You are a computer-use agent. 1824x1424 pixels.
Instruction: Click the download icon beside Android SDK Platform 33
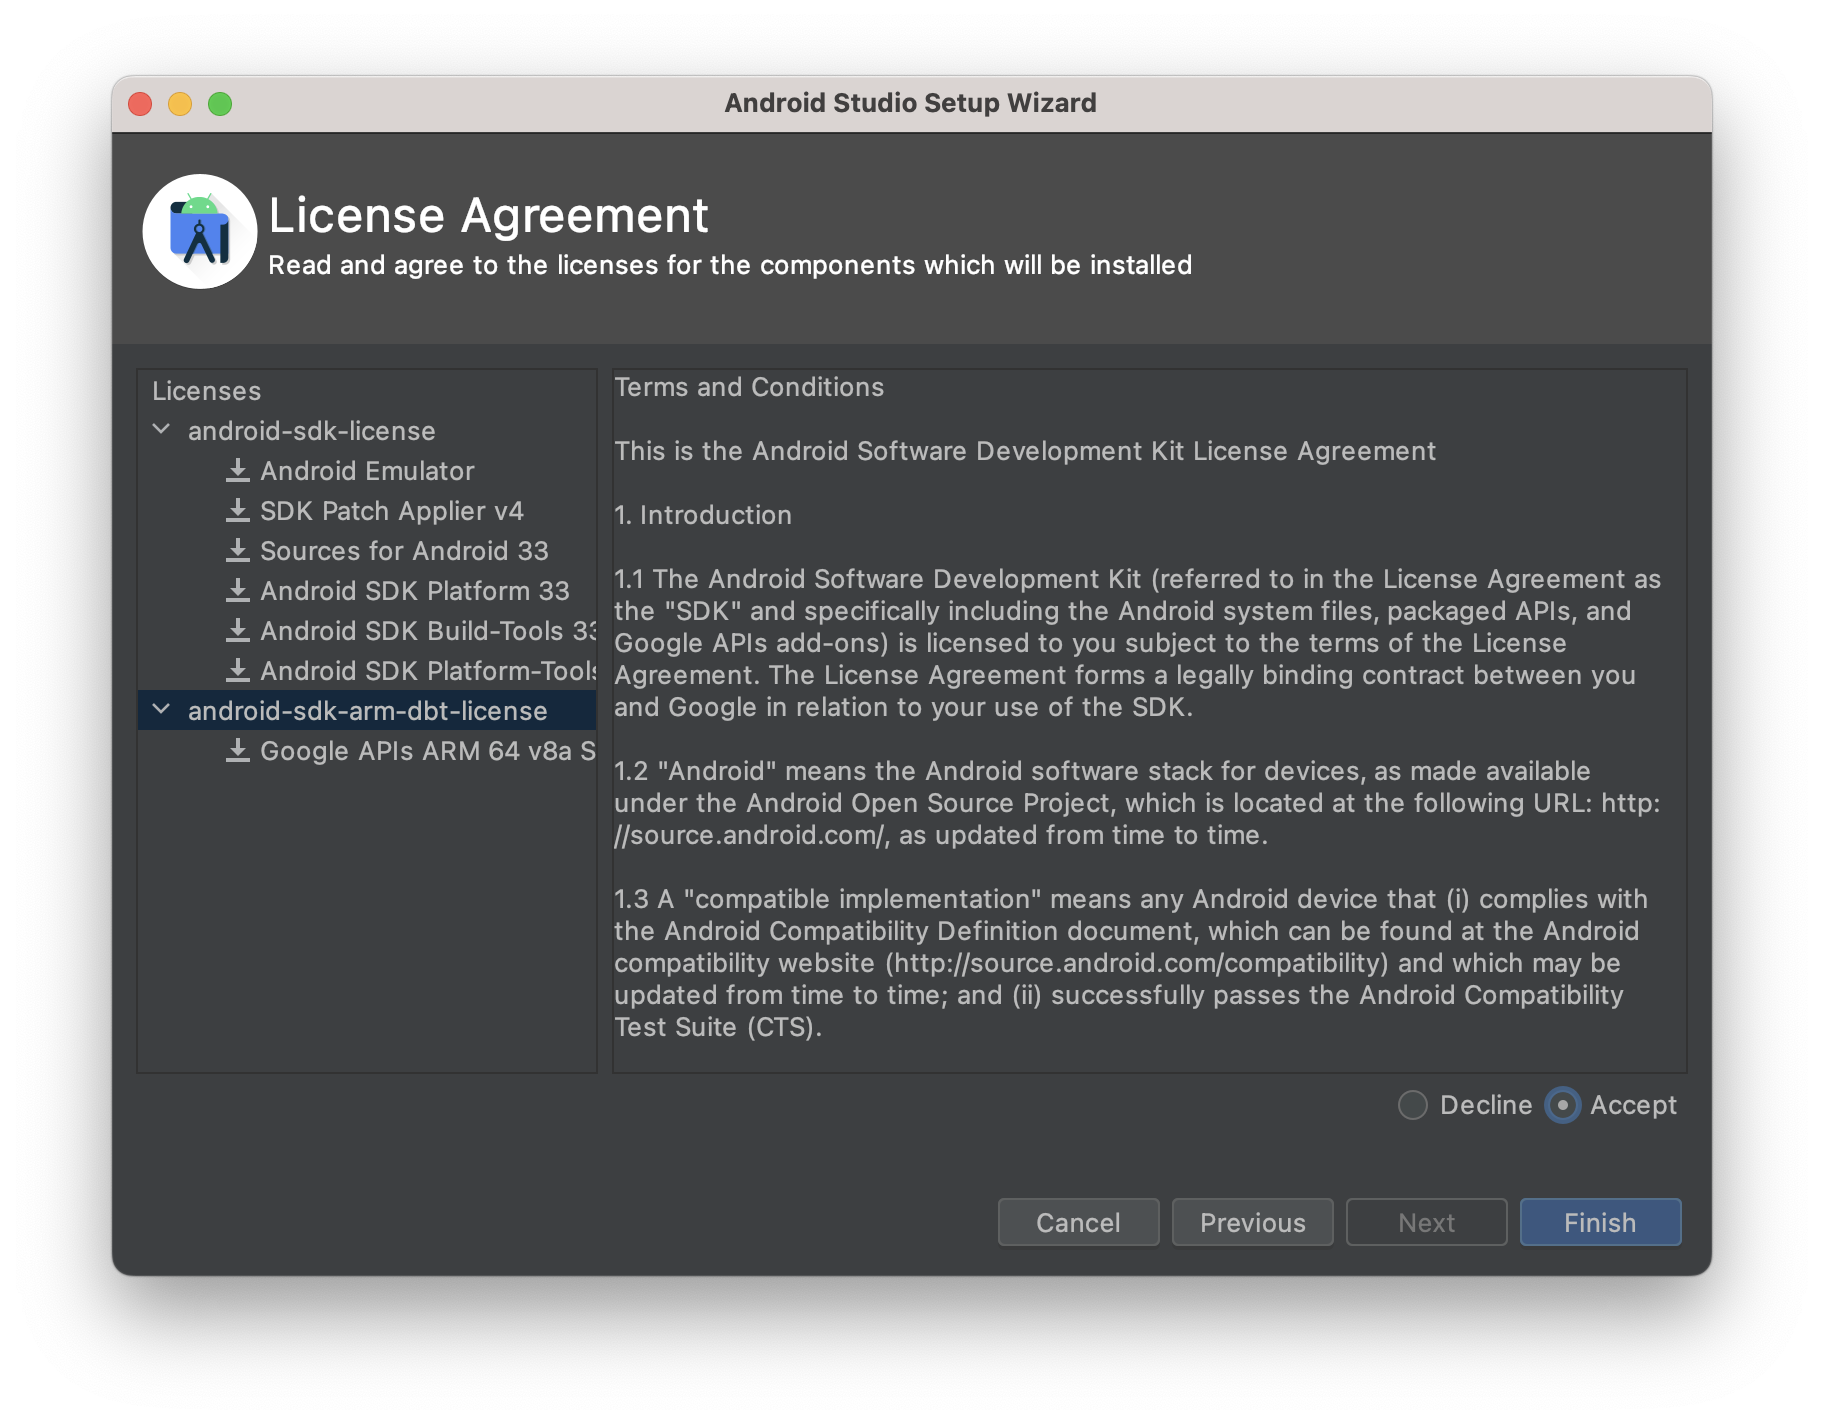click(x=238, y=590)
